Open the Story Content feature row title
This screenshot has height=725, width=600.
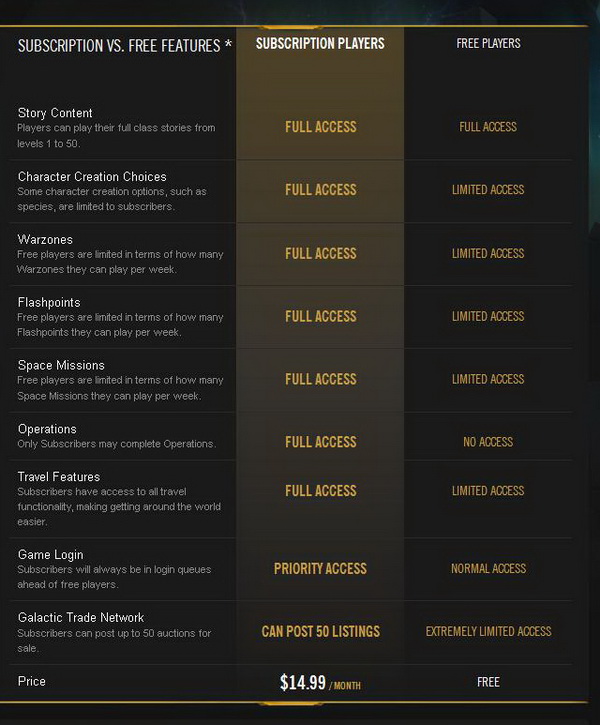(x=55, y=113)
